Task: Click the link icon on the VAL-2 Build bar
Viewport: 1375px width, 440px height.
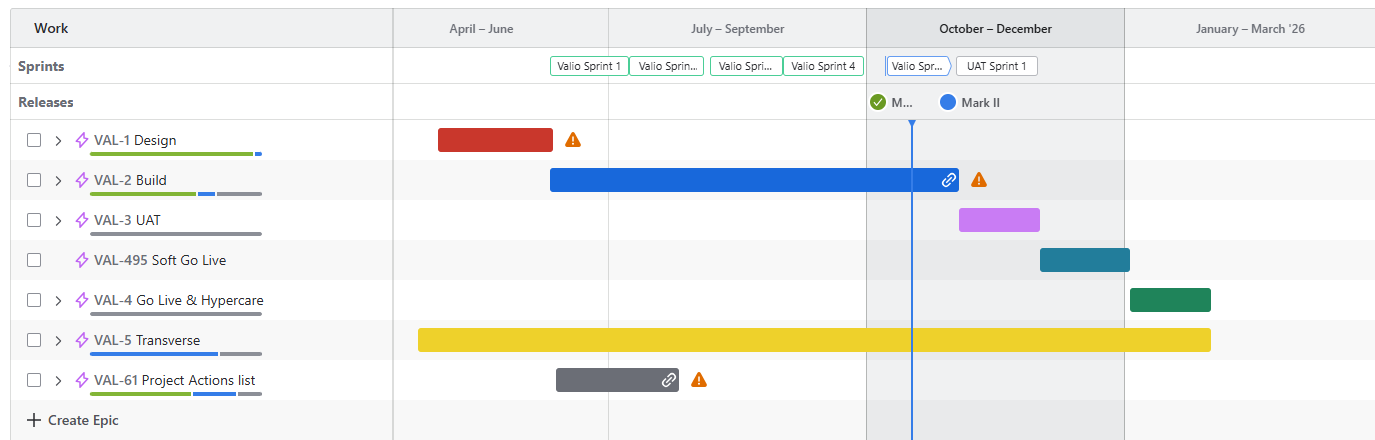Action: (x=948, y=180)
